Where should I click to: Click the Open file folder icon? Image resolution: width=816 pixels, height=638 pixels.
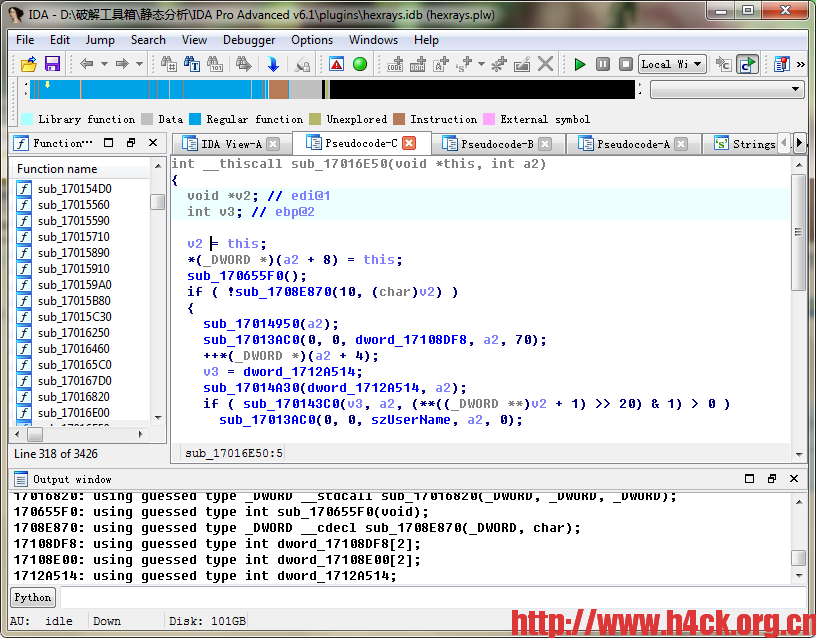29,64
